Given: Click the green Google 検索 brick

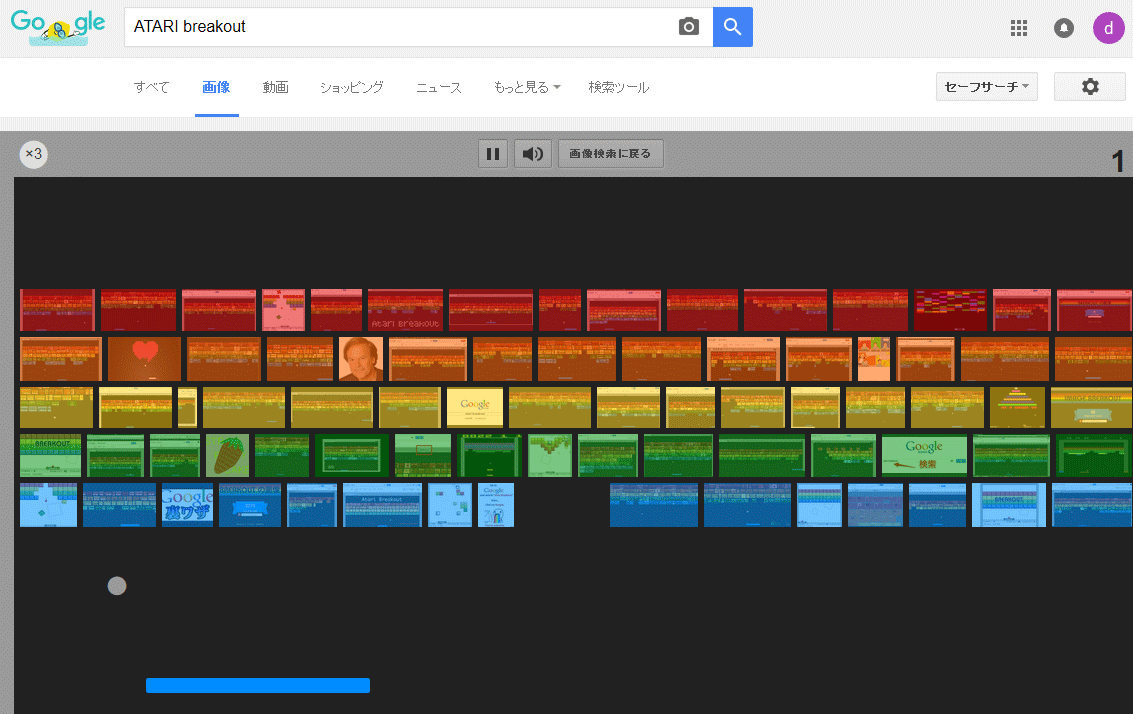Looking at the screenshot, I should pos(924,455).
